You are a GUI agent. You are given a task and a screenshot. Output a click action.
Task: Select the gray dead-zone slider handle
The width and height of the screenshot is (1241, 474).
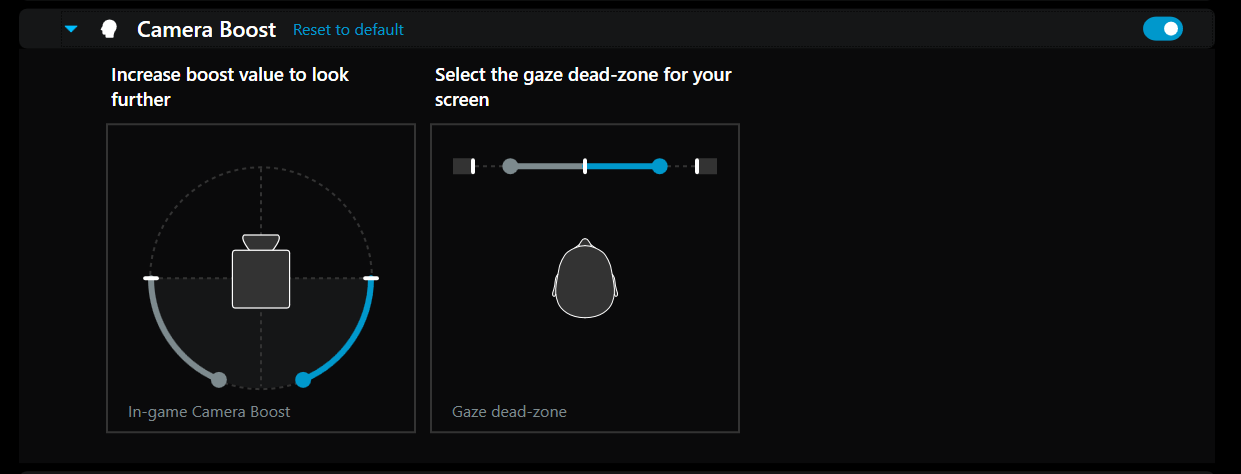(510, 166)
